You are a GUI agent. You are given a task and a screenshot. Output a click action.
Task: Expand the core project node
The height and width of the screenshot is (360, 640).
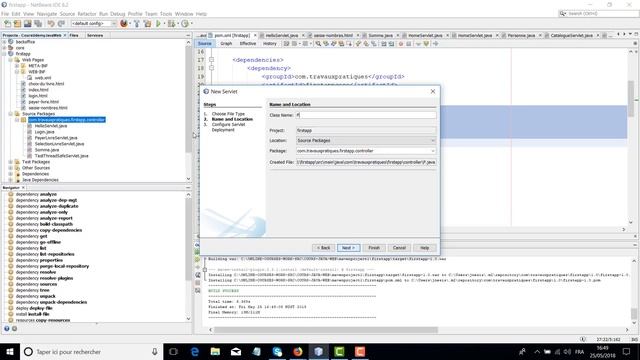click(x=4, y=48)
